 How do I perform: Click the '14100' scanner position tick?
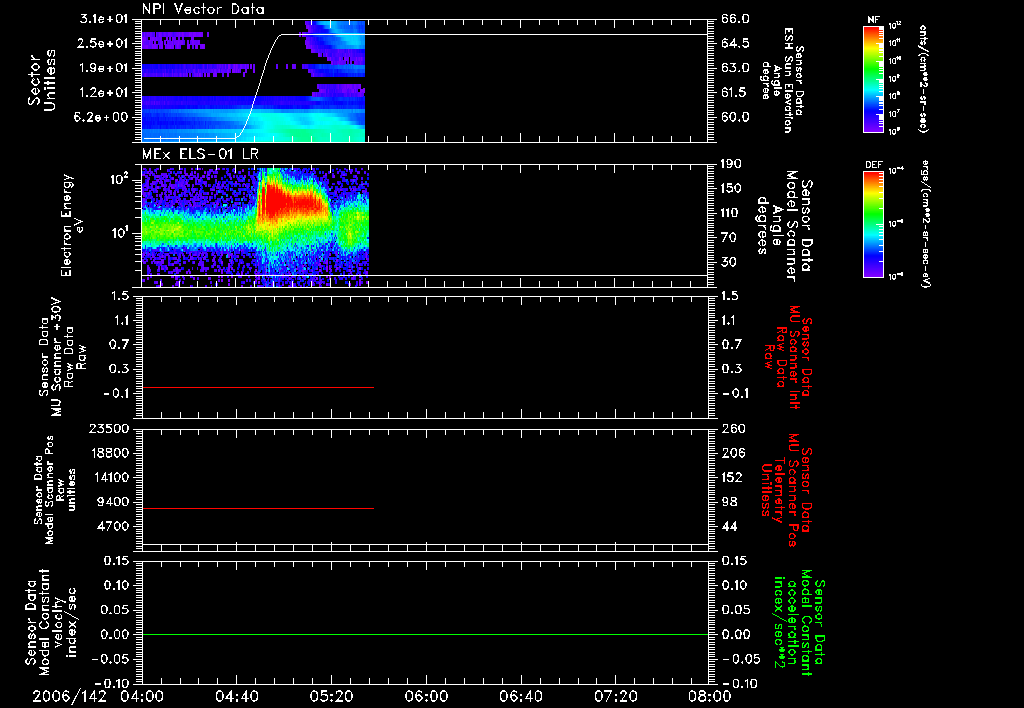coord(111,478)
